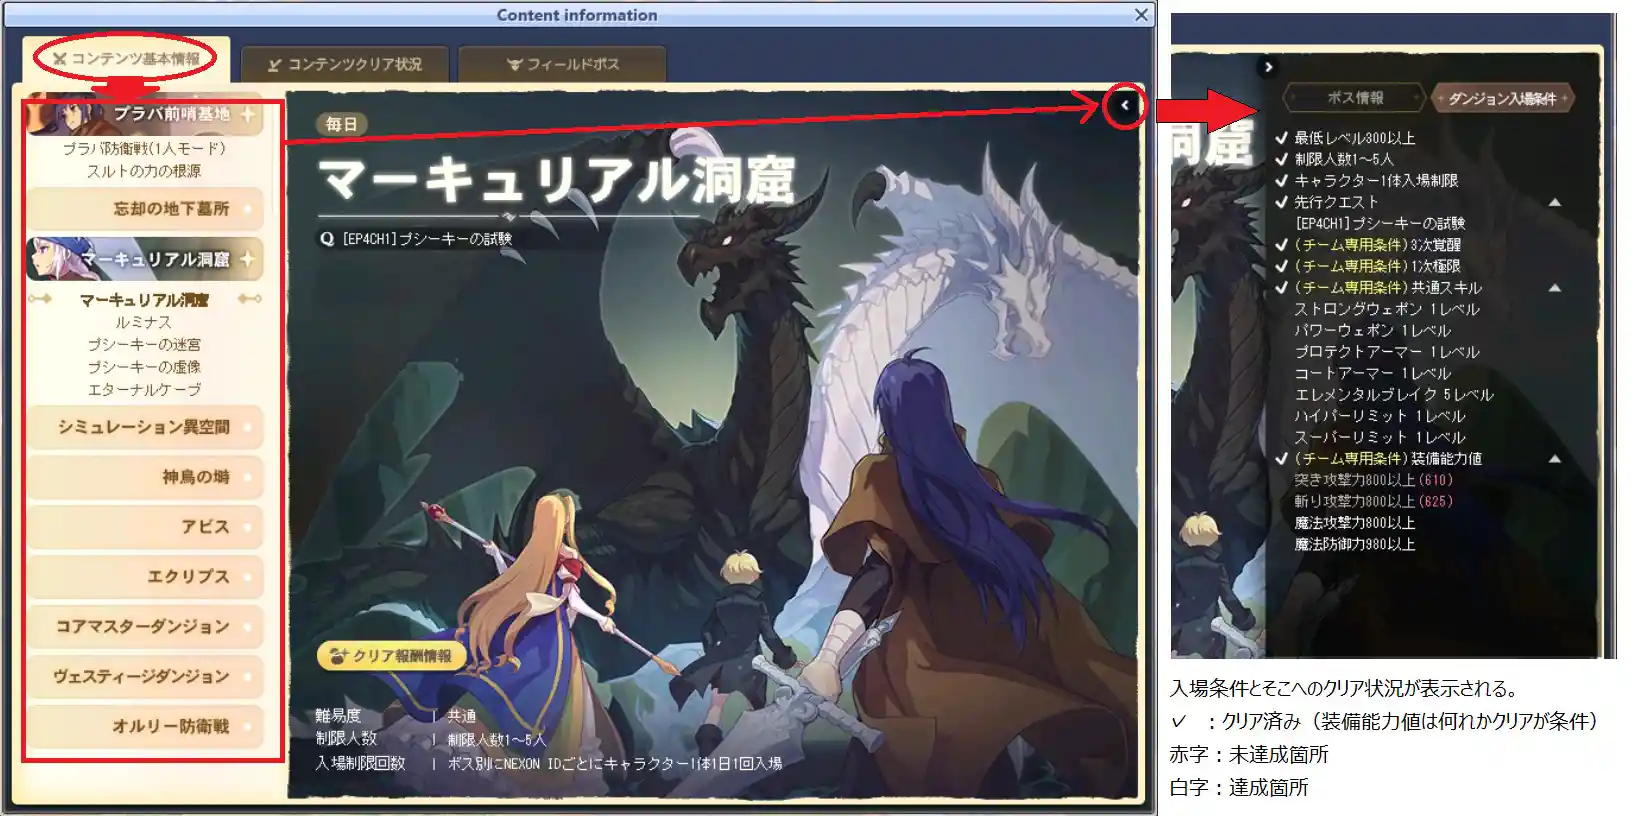Click the checkmark beside (チーム専用条件)3次覚醒
Viewport: 1631px width, 816px height.
point(1281,245)
